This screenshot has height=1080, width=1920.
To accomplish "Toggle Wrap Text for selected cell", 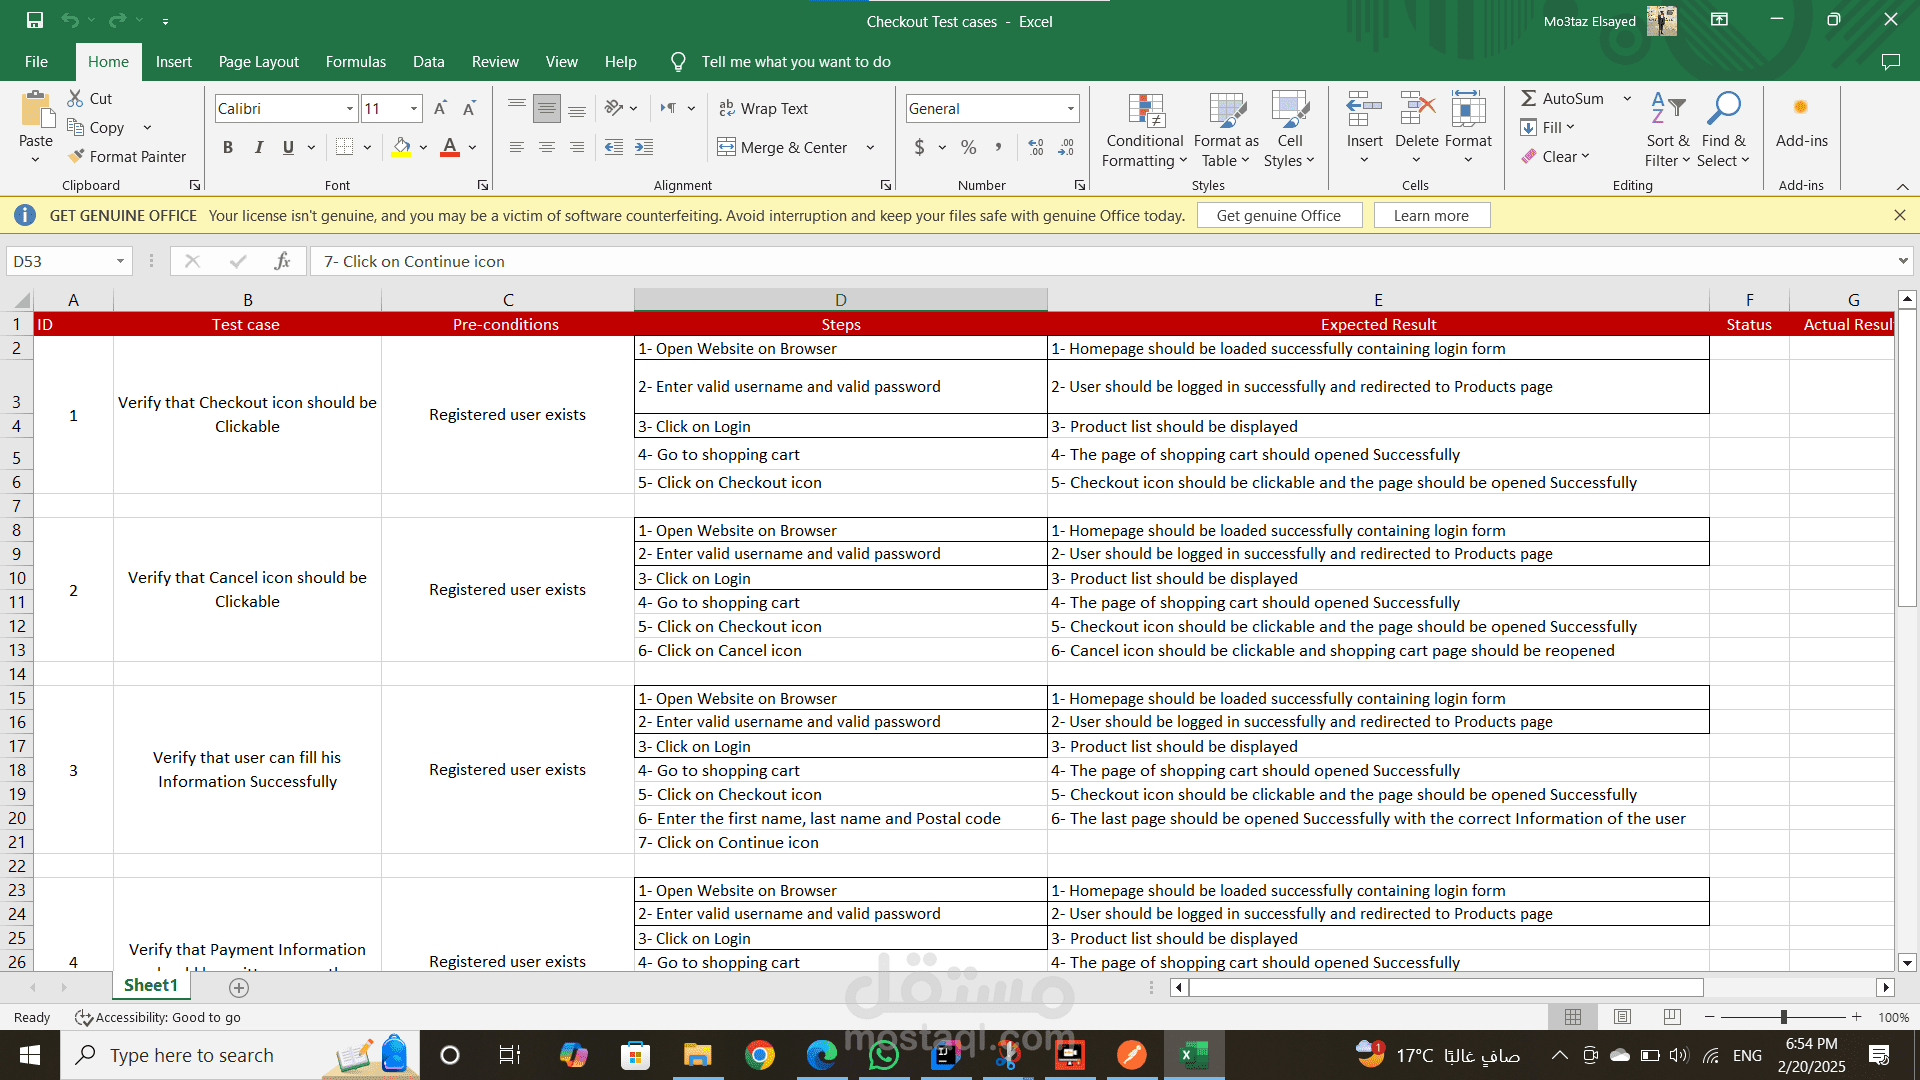I will tap(764, 108).
